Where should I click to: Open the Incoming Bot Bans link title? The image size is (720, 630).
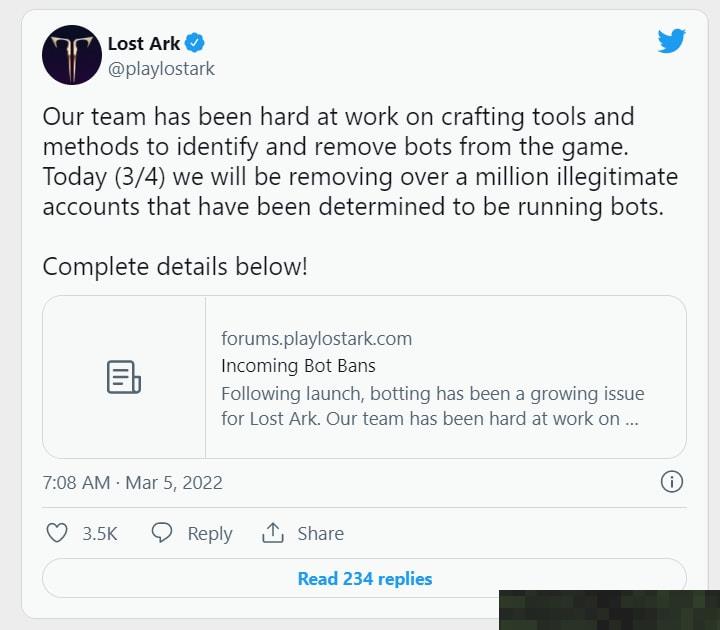click(298, 366)
